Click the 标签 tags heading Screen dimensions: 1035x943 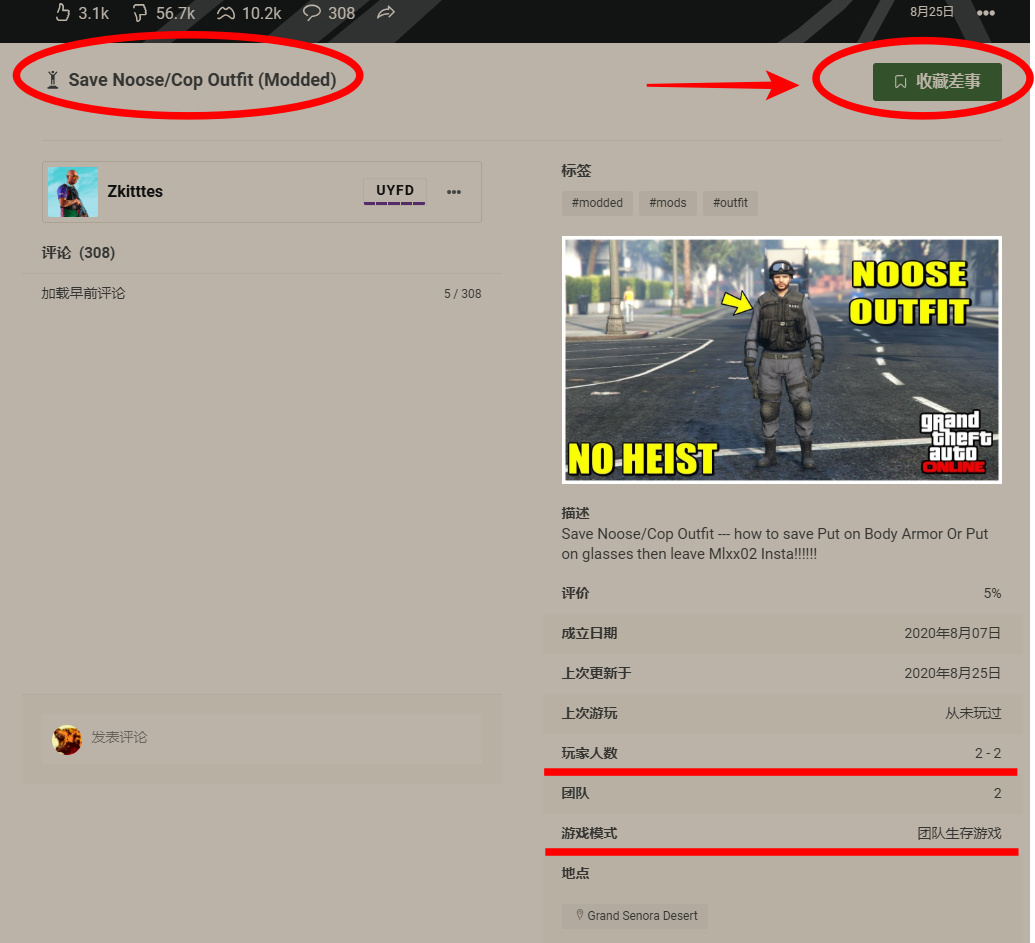click(576, 171)
